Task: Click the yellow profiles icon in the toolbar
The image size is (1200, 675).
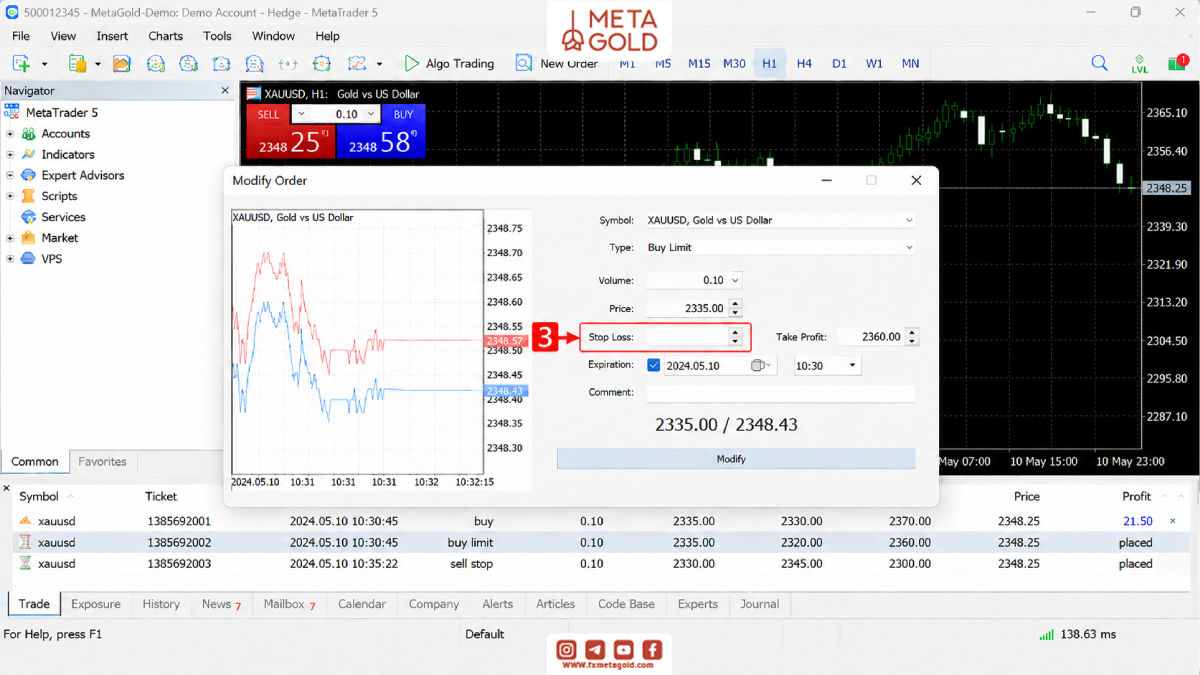Action: (77, 63)
